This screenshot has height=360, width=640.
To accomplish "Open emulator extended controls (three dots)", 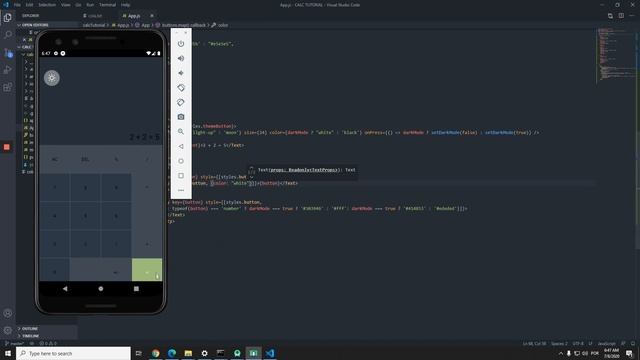I will tap(181, 190).
